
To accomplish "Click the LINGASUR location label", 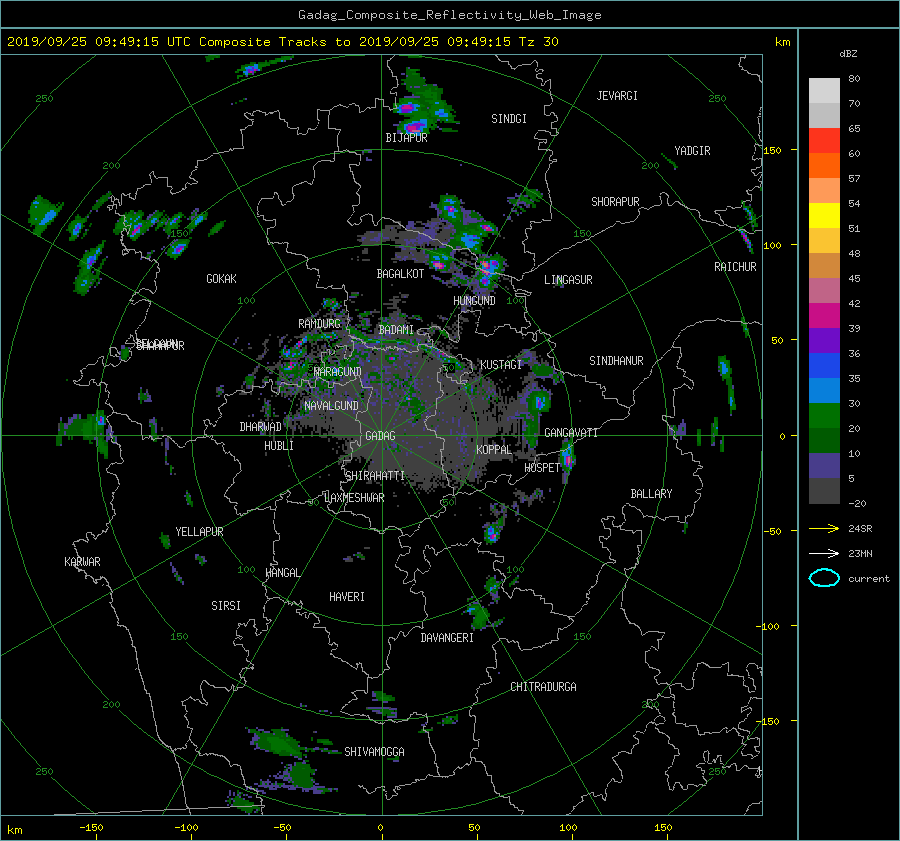I will click(x=568, y=280).
